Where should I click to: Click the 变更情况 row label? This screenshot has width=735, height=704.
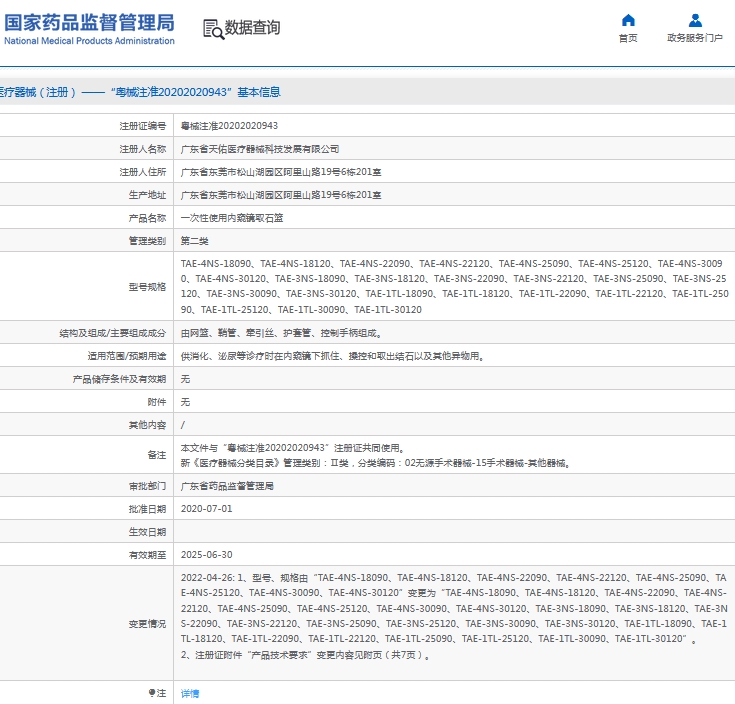tap(147, 623)
